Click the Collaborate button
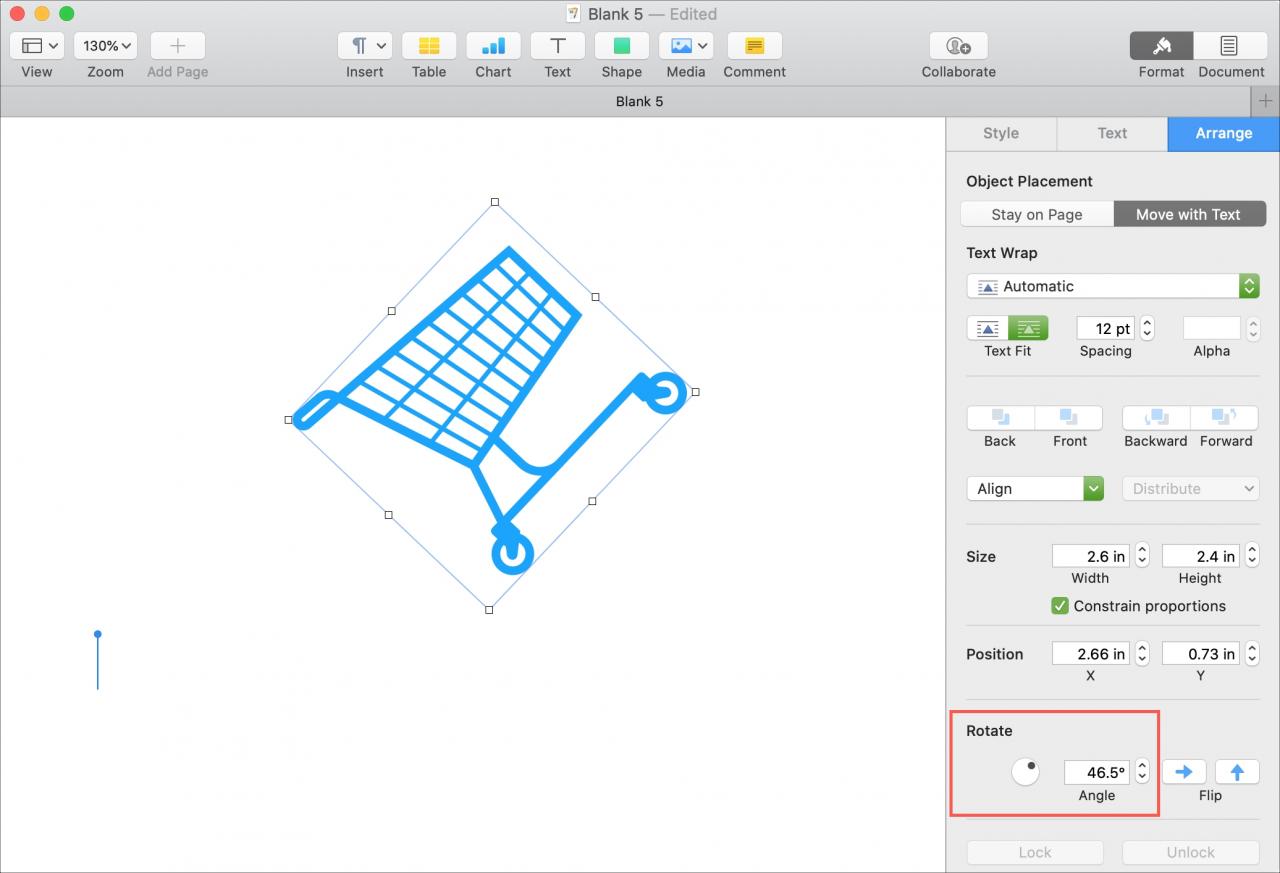Image resolution: width=1280 pixels, height=873 pixels. 958,46
